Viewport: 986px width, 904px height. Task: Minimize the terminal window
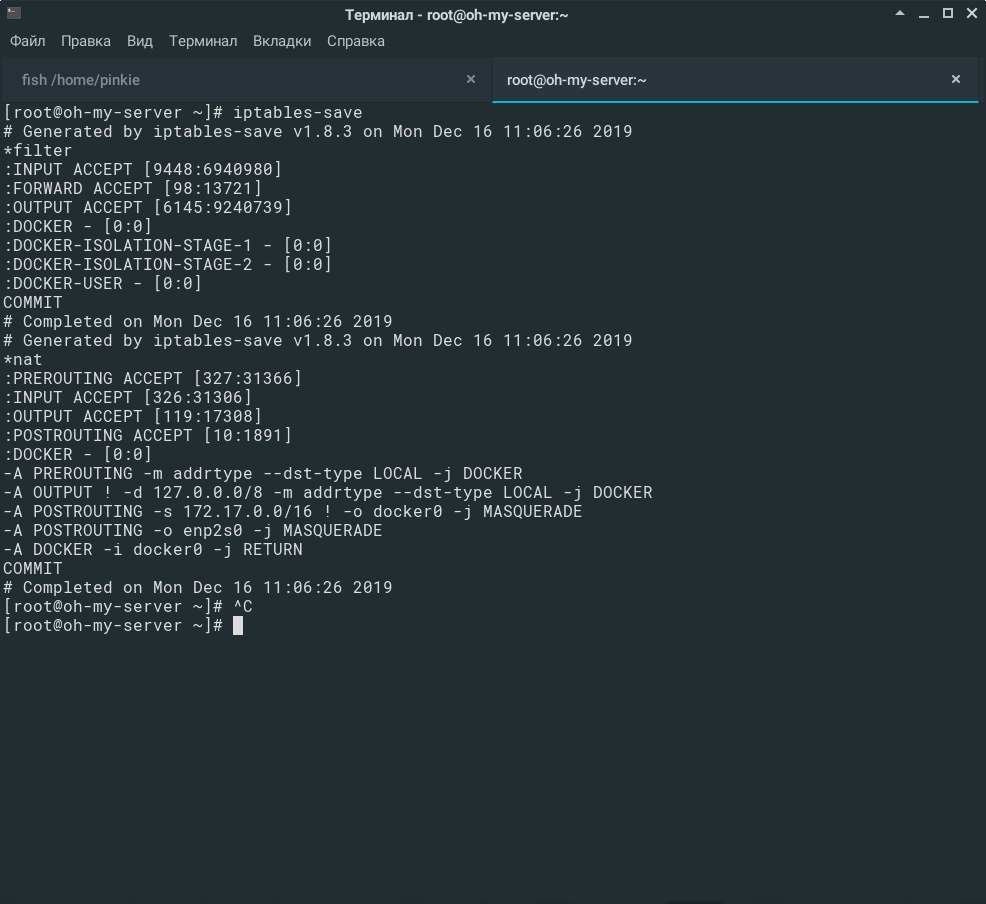click(924, 14)
